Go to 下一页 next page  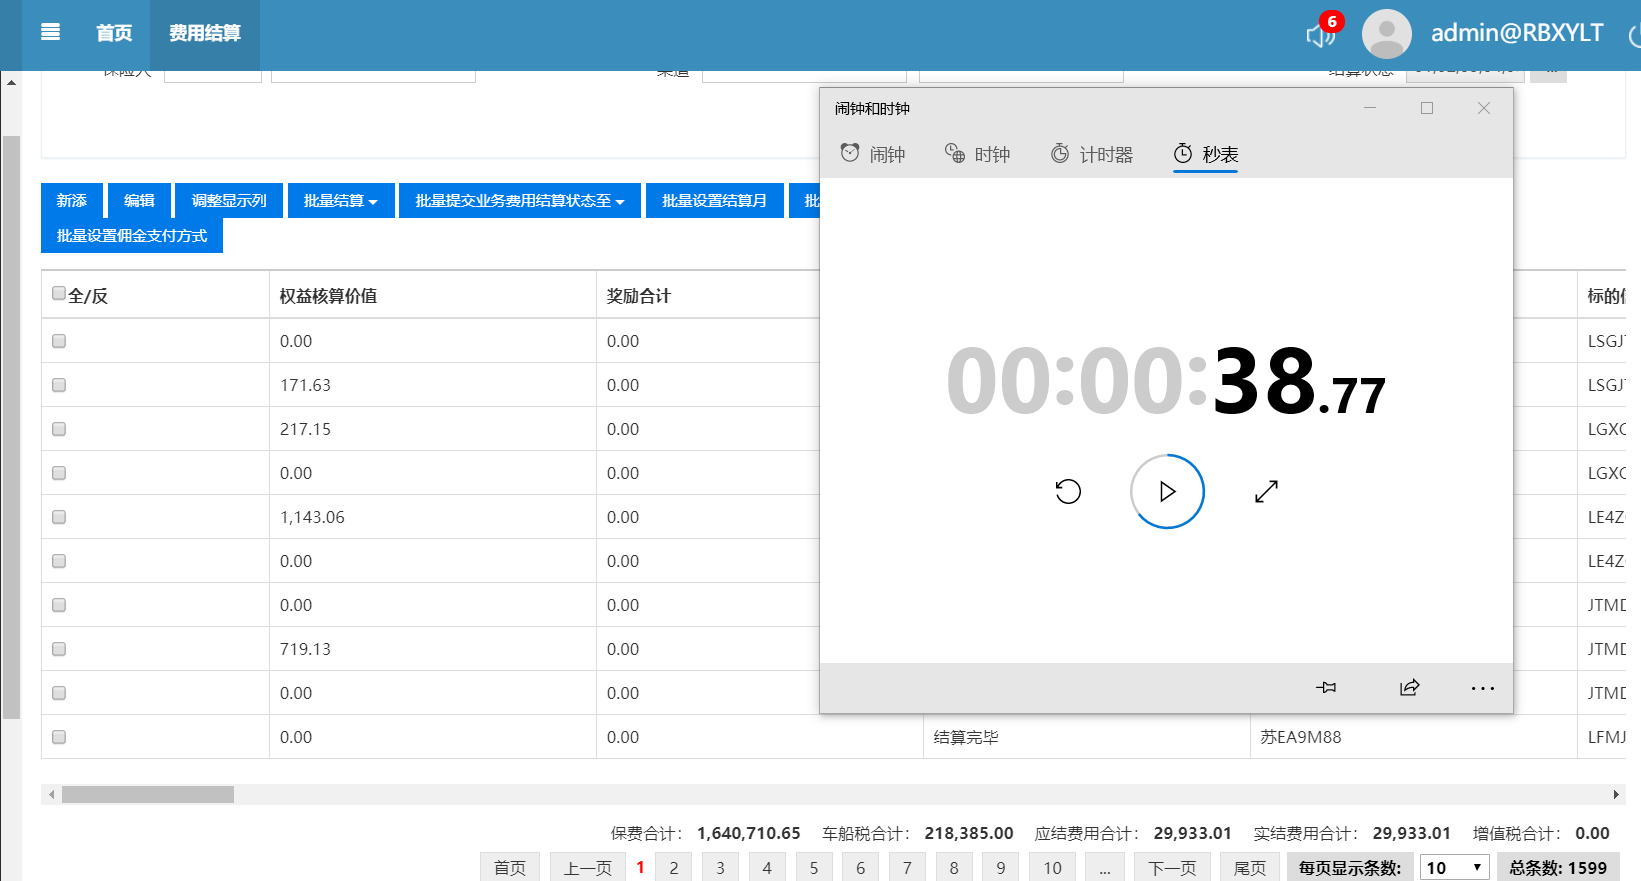1172,868
